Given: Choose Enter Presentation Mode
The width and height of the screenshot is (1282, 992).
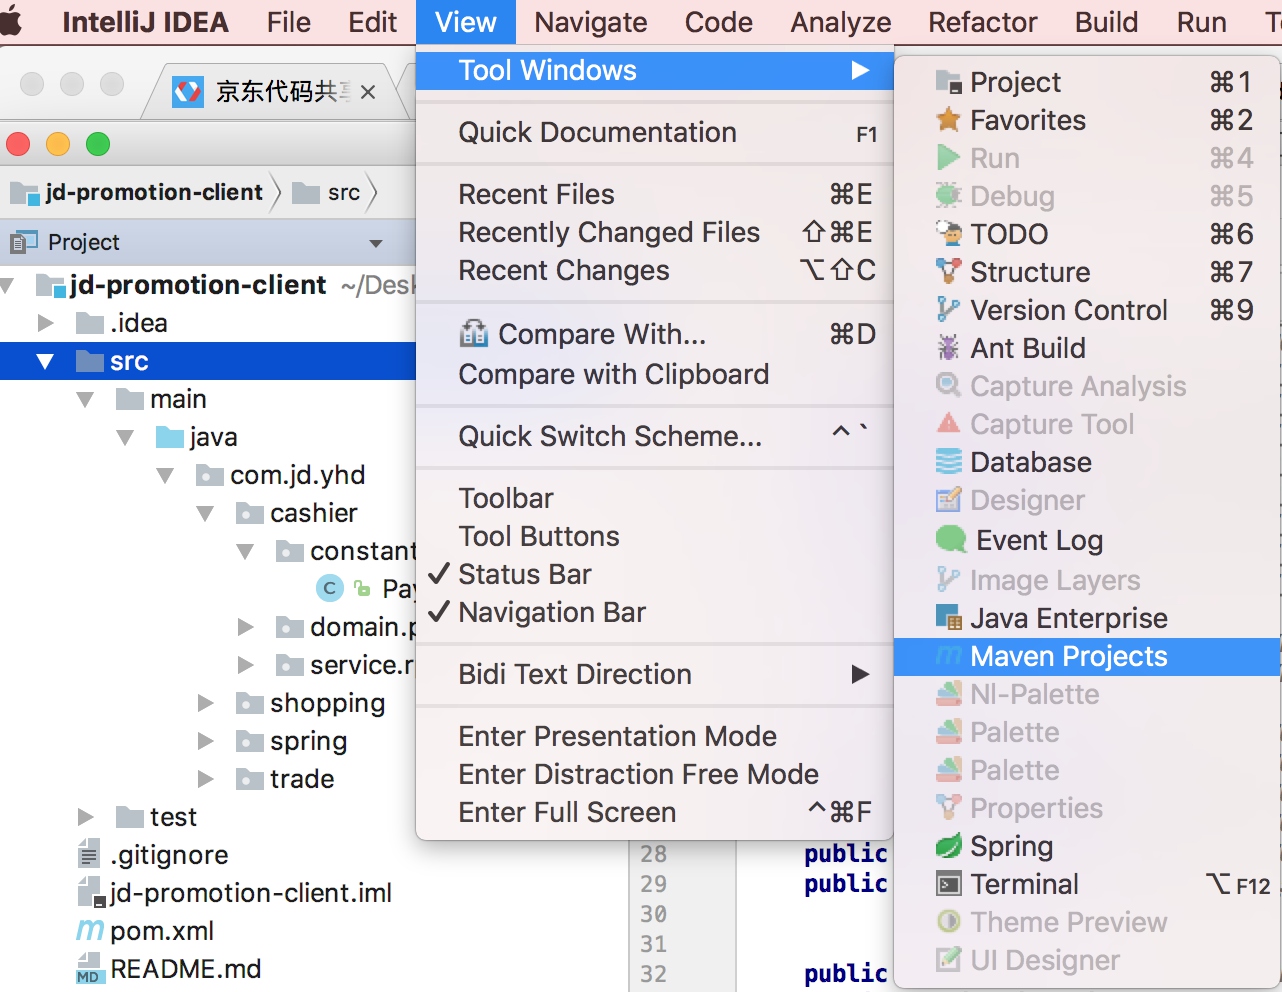Looking at the screenshot, I should pos(654,736).
